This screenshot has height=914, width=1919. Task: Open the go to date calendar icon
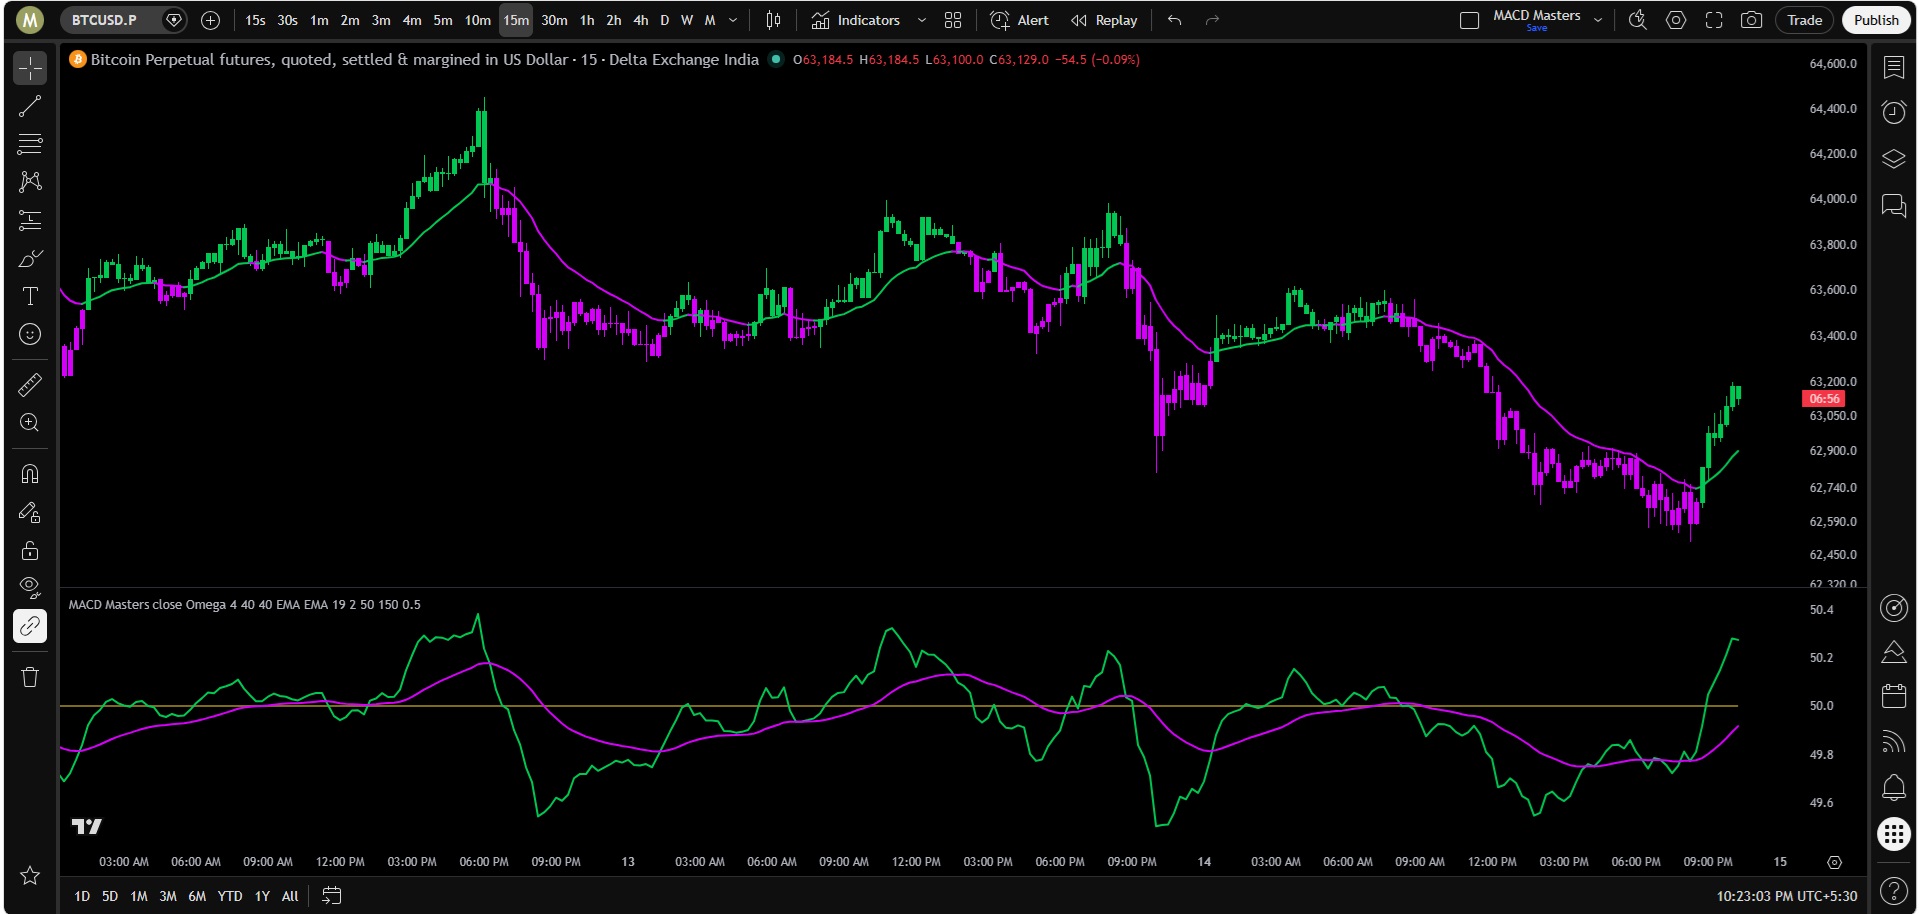[x=332, y=896]
